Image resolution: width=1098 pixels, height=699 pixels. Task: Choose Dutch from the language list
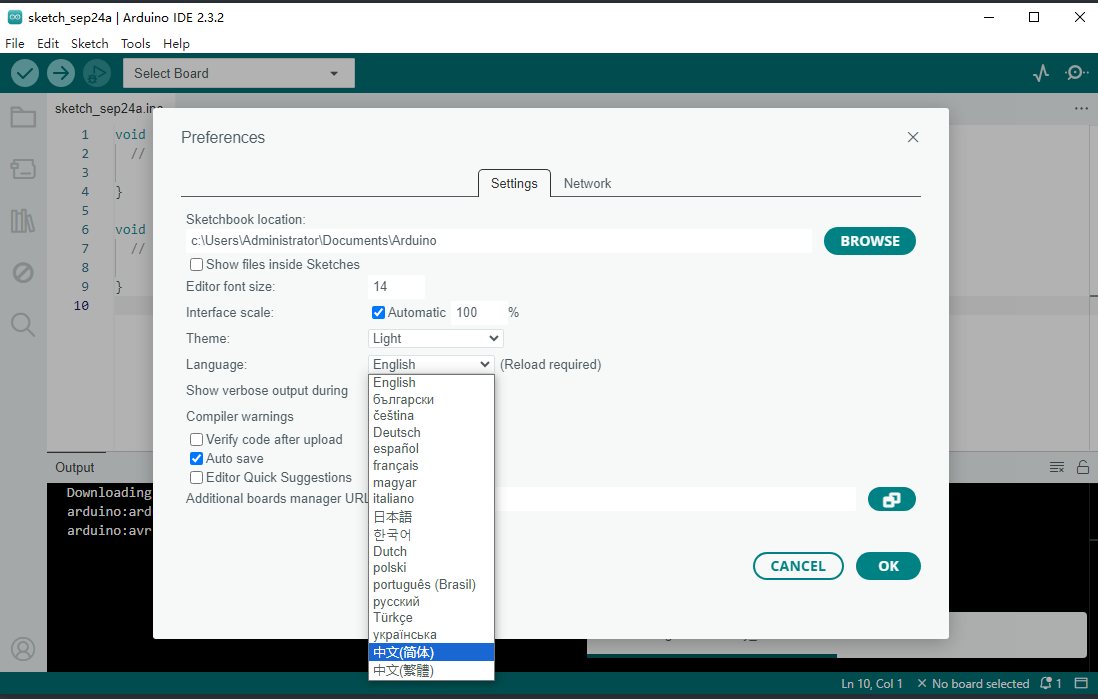[x=431, y=551]
